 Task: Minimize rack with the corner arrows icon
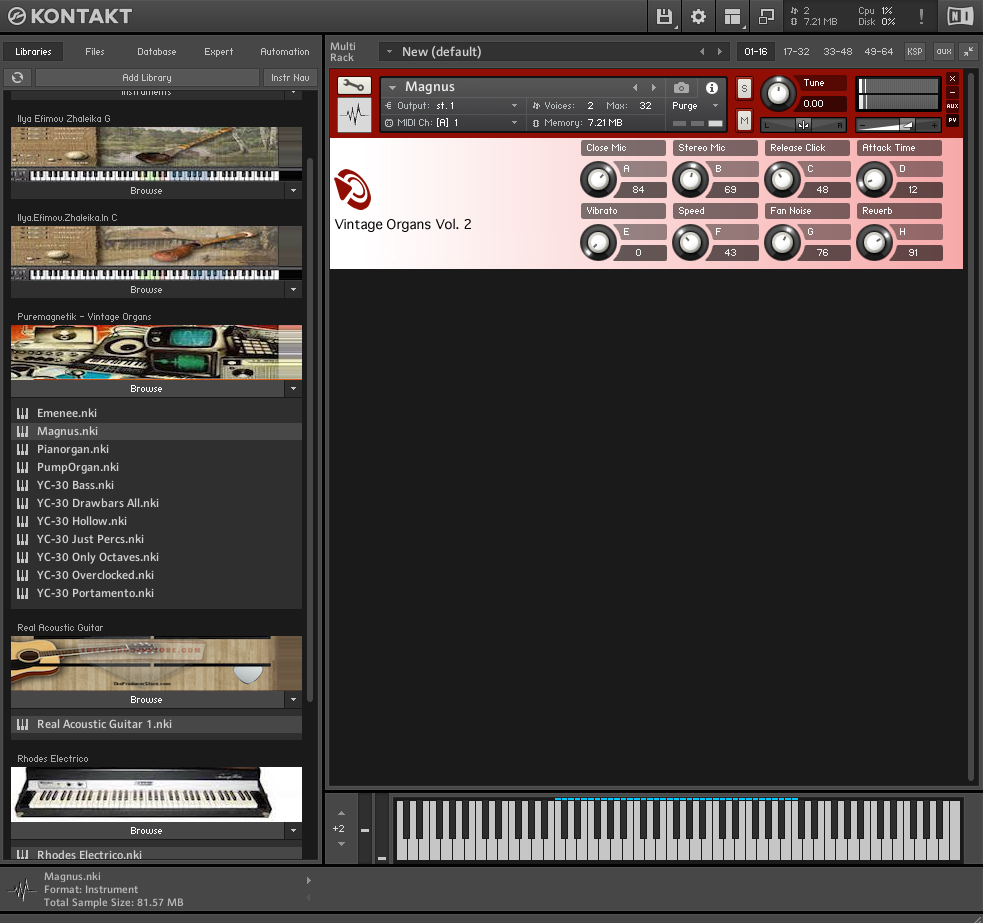click(x=969, y=51)
